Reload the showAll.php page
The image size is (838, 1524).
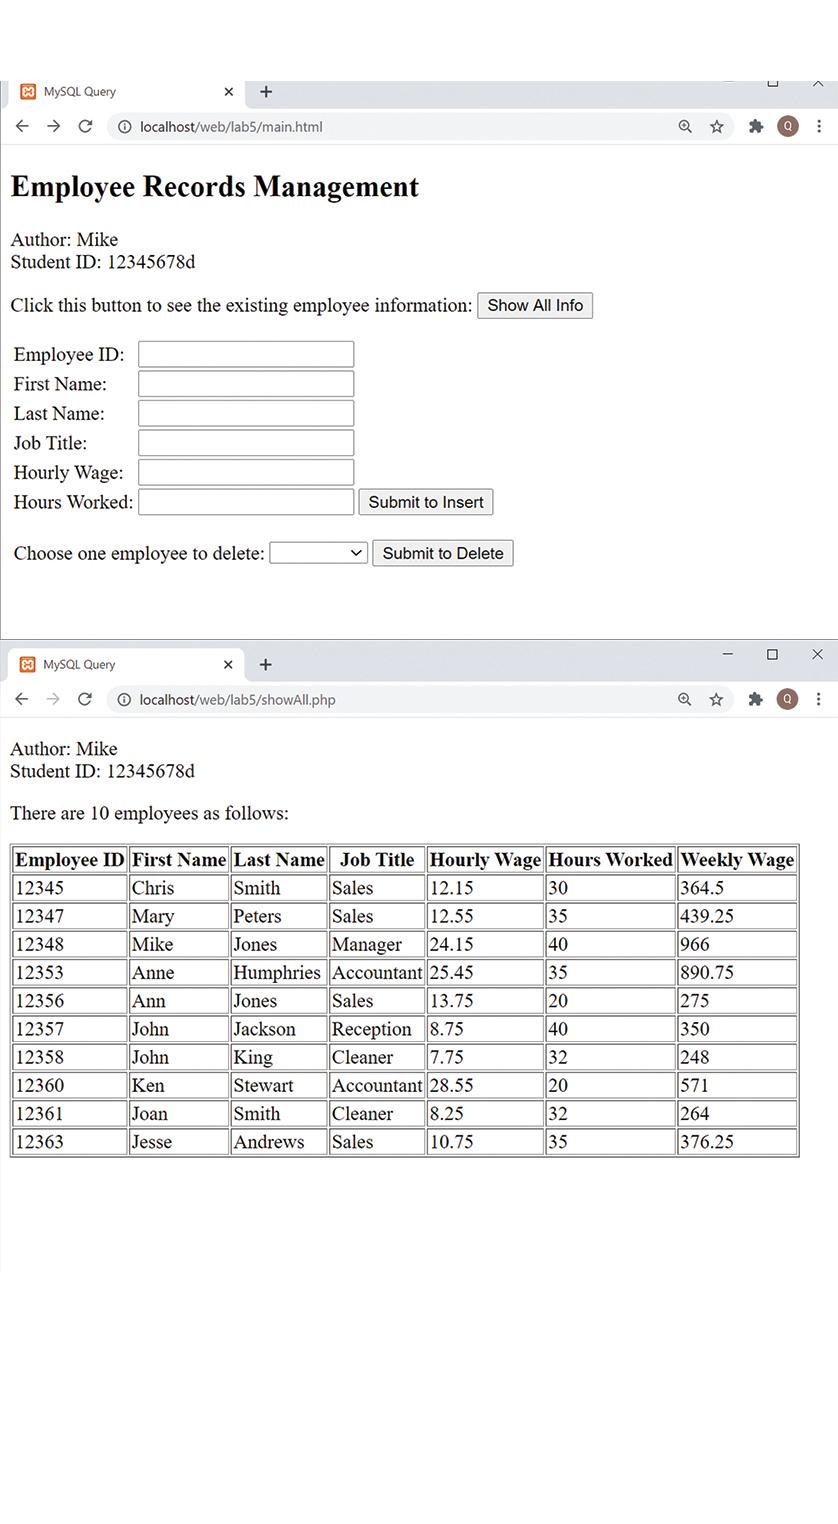(85, 699)
